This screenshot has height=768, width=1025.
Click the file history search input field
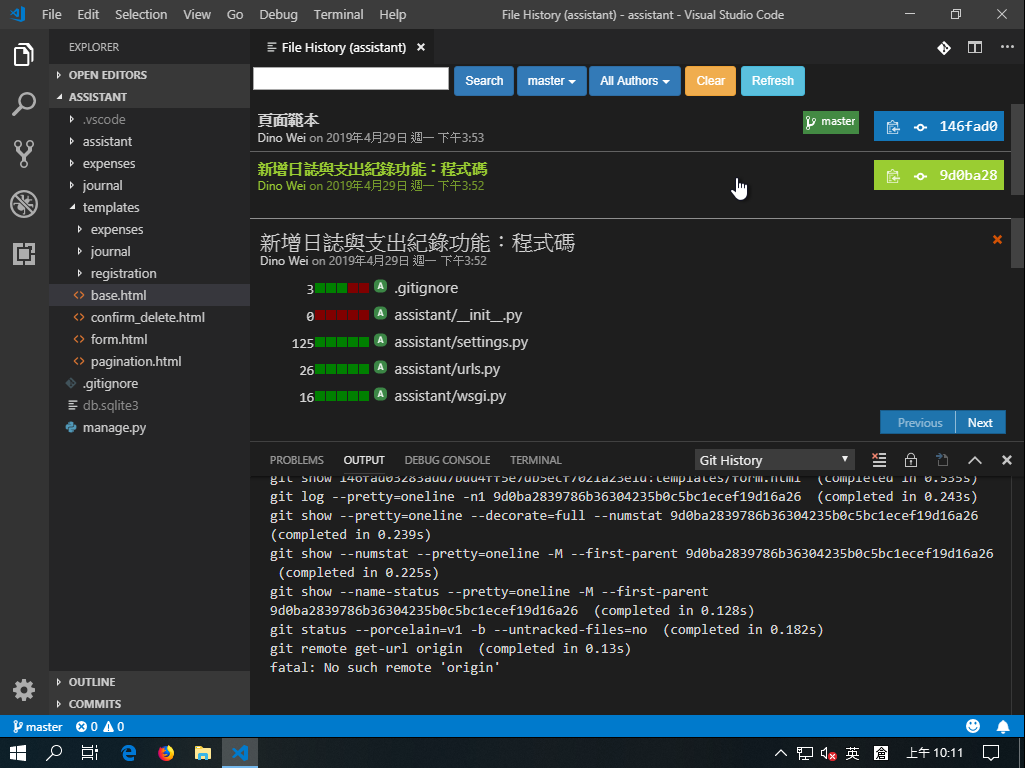point(351,79)
